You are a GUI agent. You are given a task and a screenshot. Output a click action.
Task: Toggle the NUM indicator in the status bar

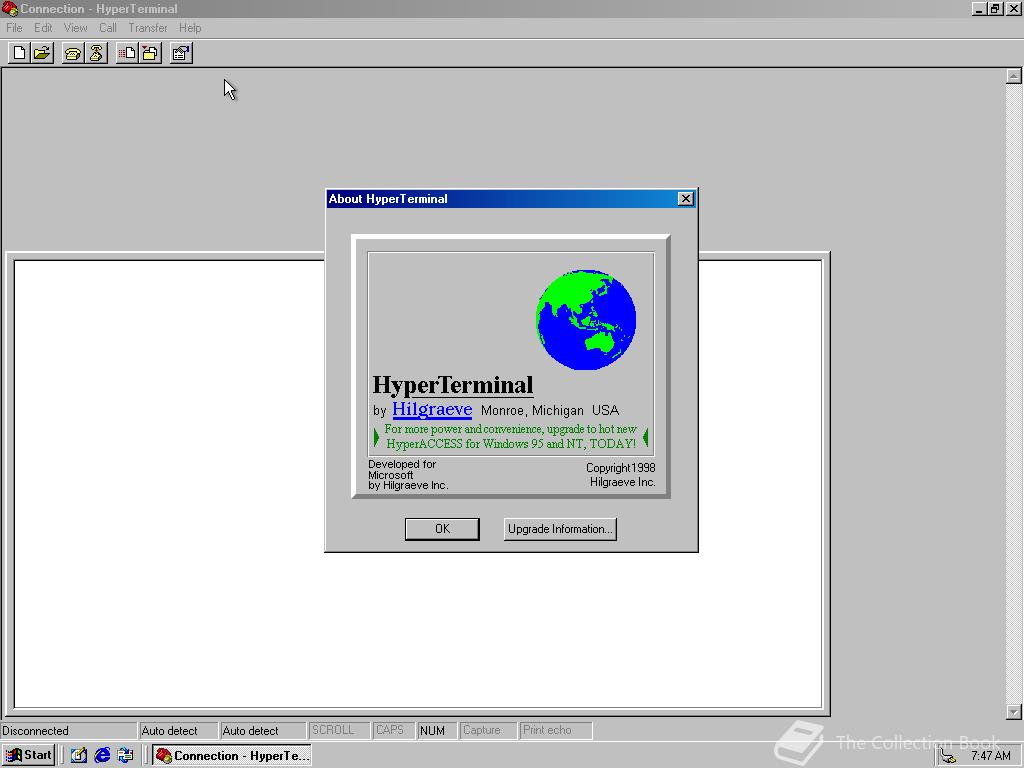[437, 730]
